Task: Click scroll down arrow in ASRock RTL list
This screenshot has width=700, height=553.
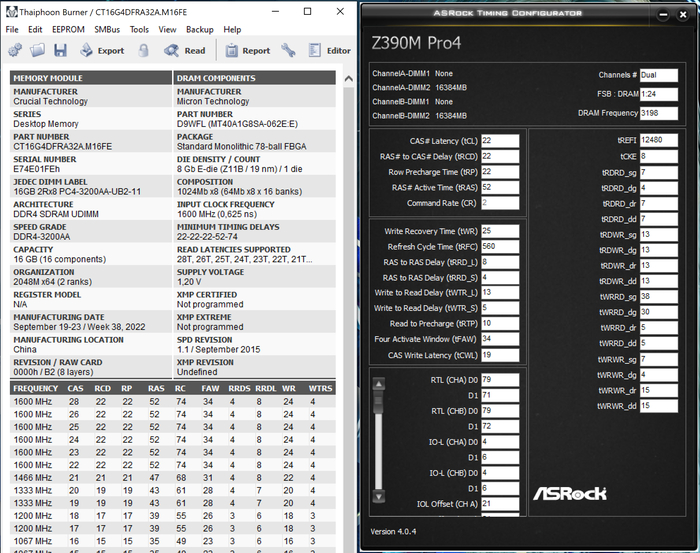Action: tap(379, 496)
